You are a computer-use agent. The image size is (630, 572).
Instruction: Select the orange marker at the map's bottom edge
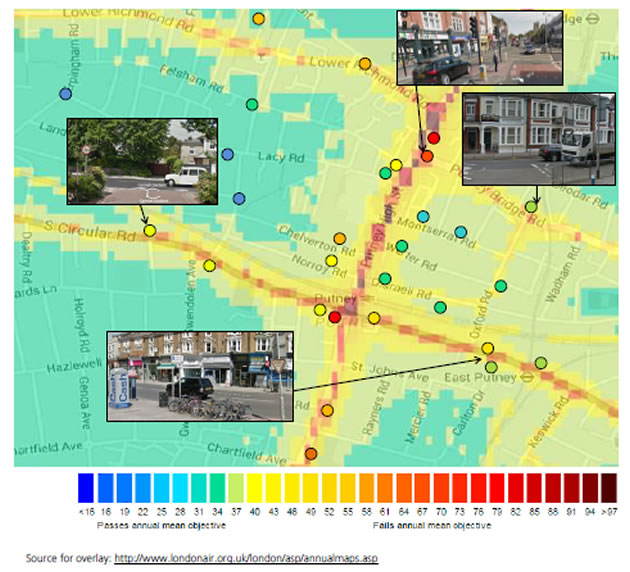311,454
